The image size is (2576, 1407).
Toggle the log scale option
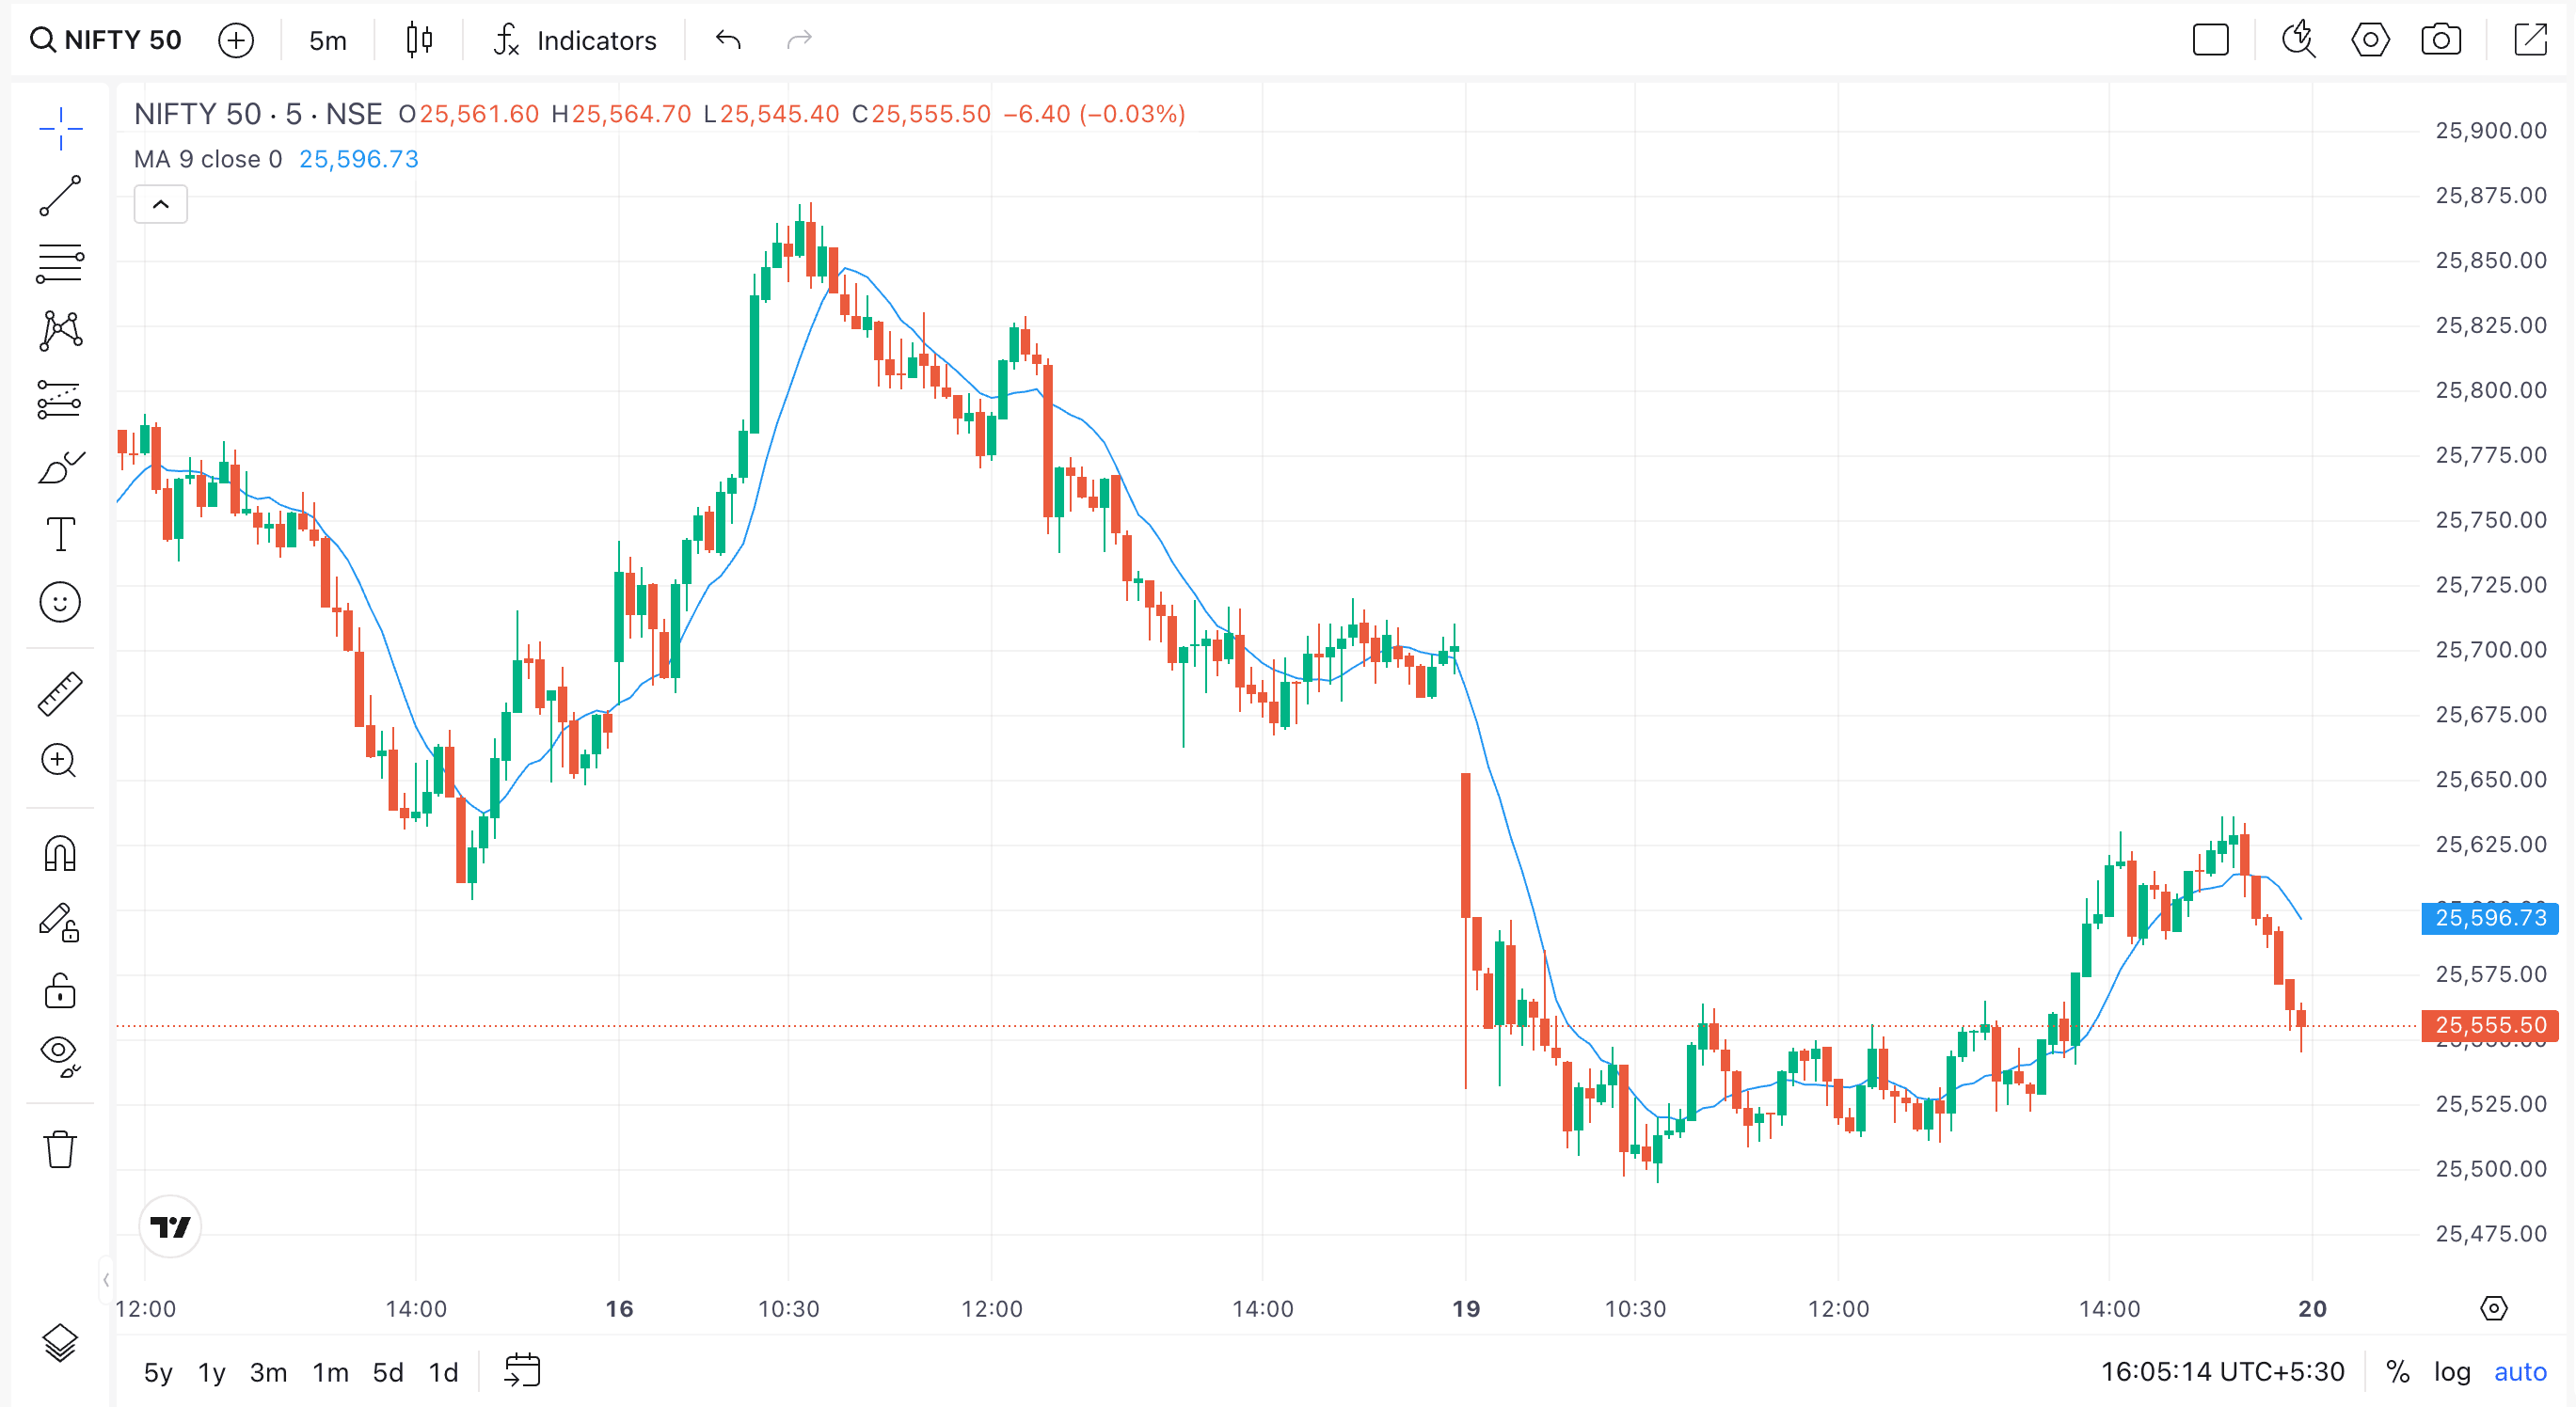[2451, 1371]
